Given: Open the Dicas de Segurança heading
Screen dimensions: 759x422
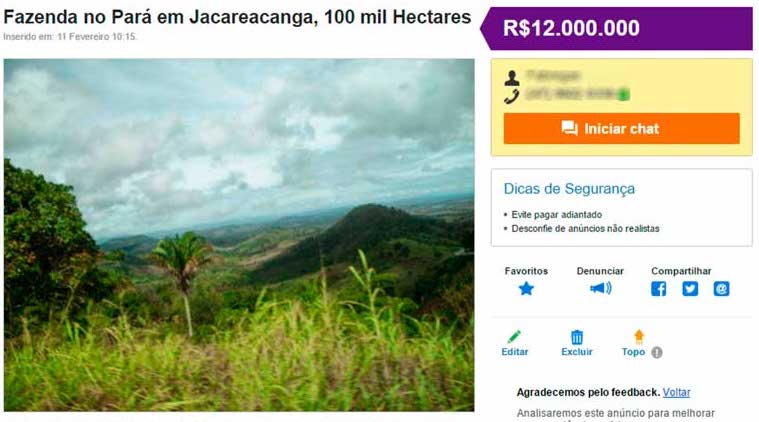Looking at the screenshot, I should click(569, 189).
